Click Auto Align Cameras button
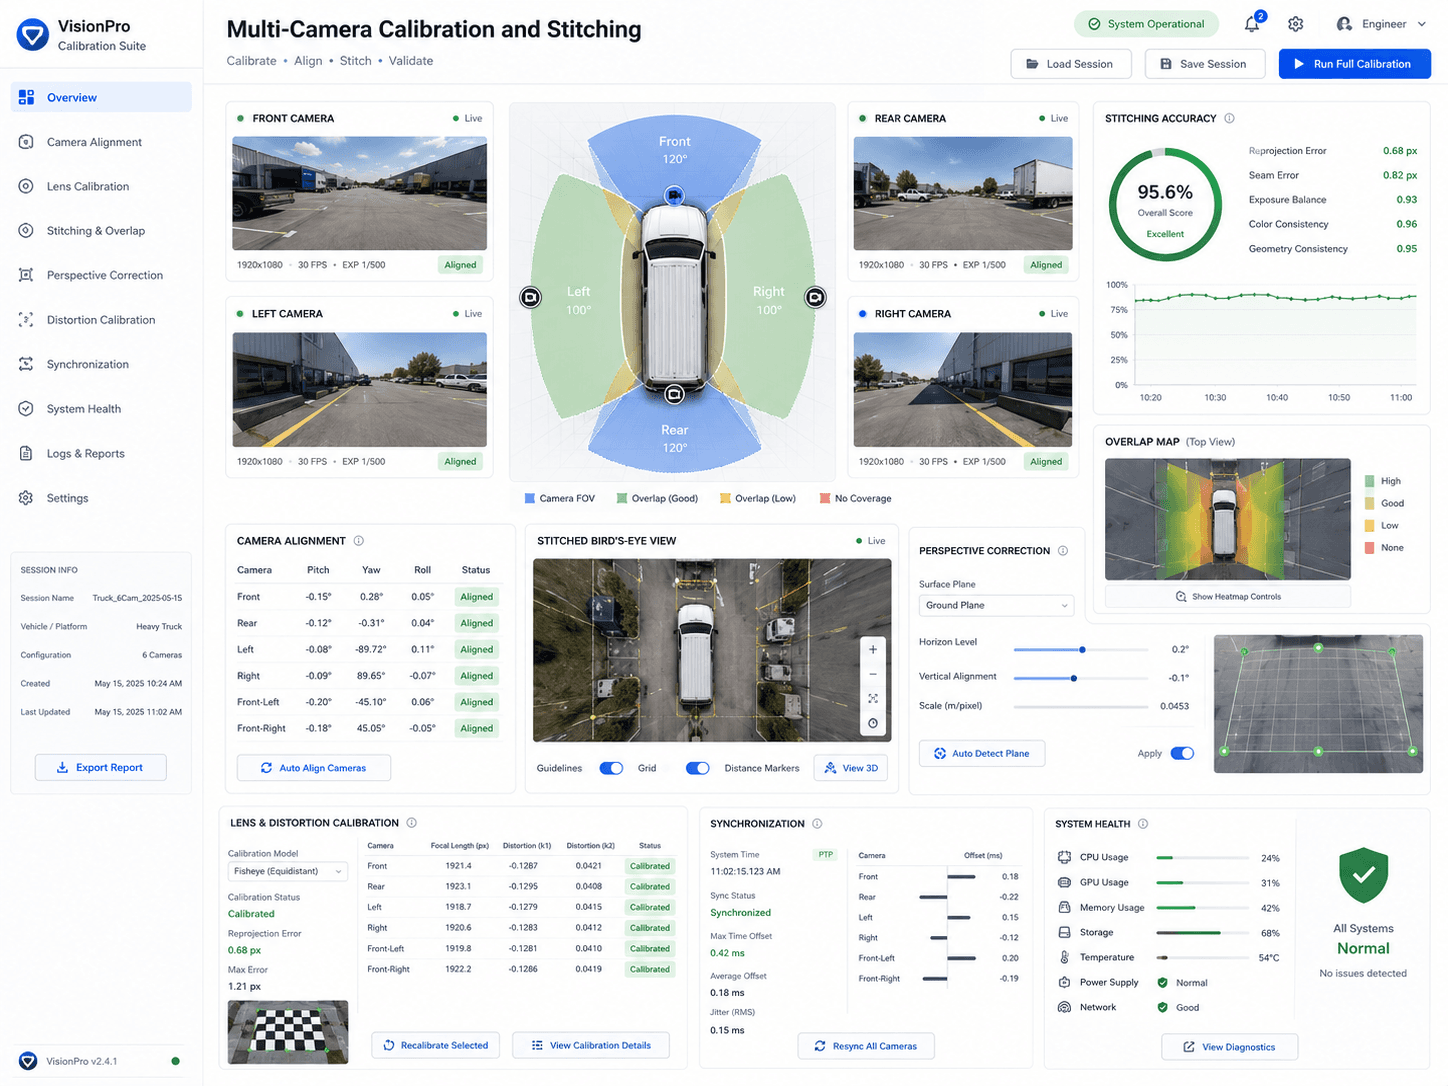This screenshot has width=1448, height=1086. pyautogui.click(x=314, y=768)
